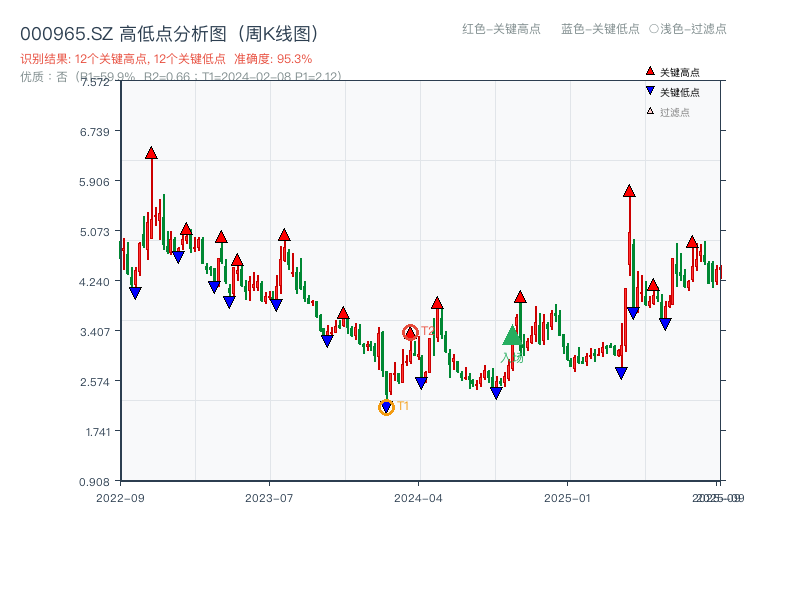Expand details for the T2 circled marker
The image size is (800, 600).
click(x=410, y=330)
